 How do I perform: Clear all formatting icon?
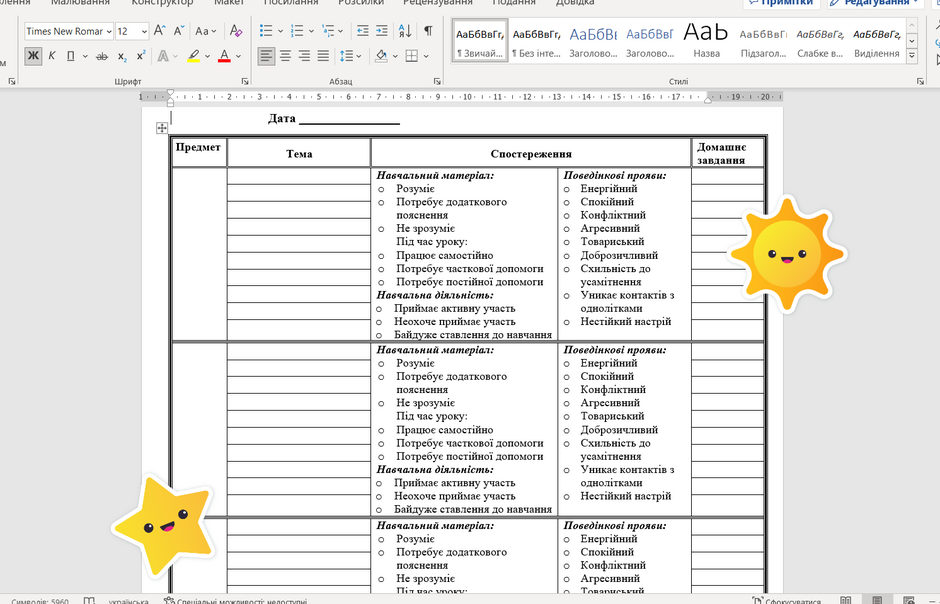(x=236, y=31)
